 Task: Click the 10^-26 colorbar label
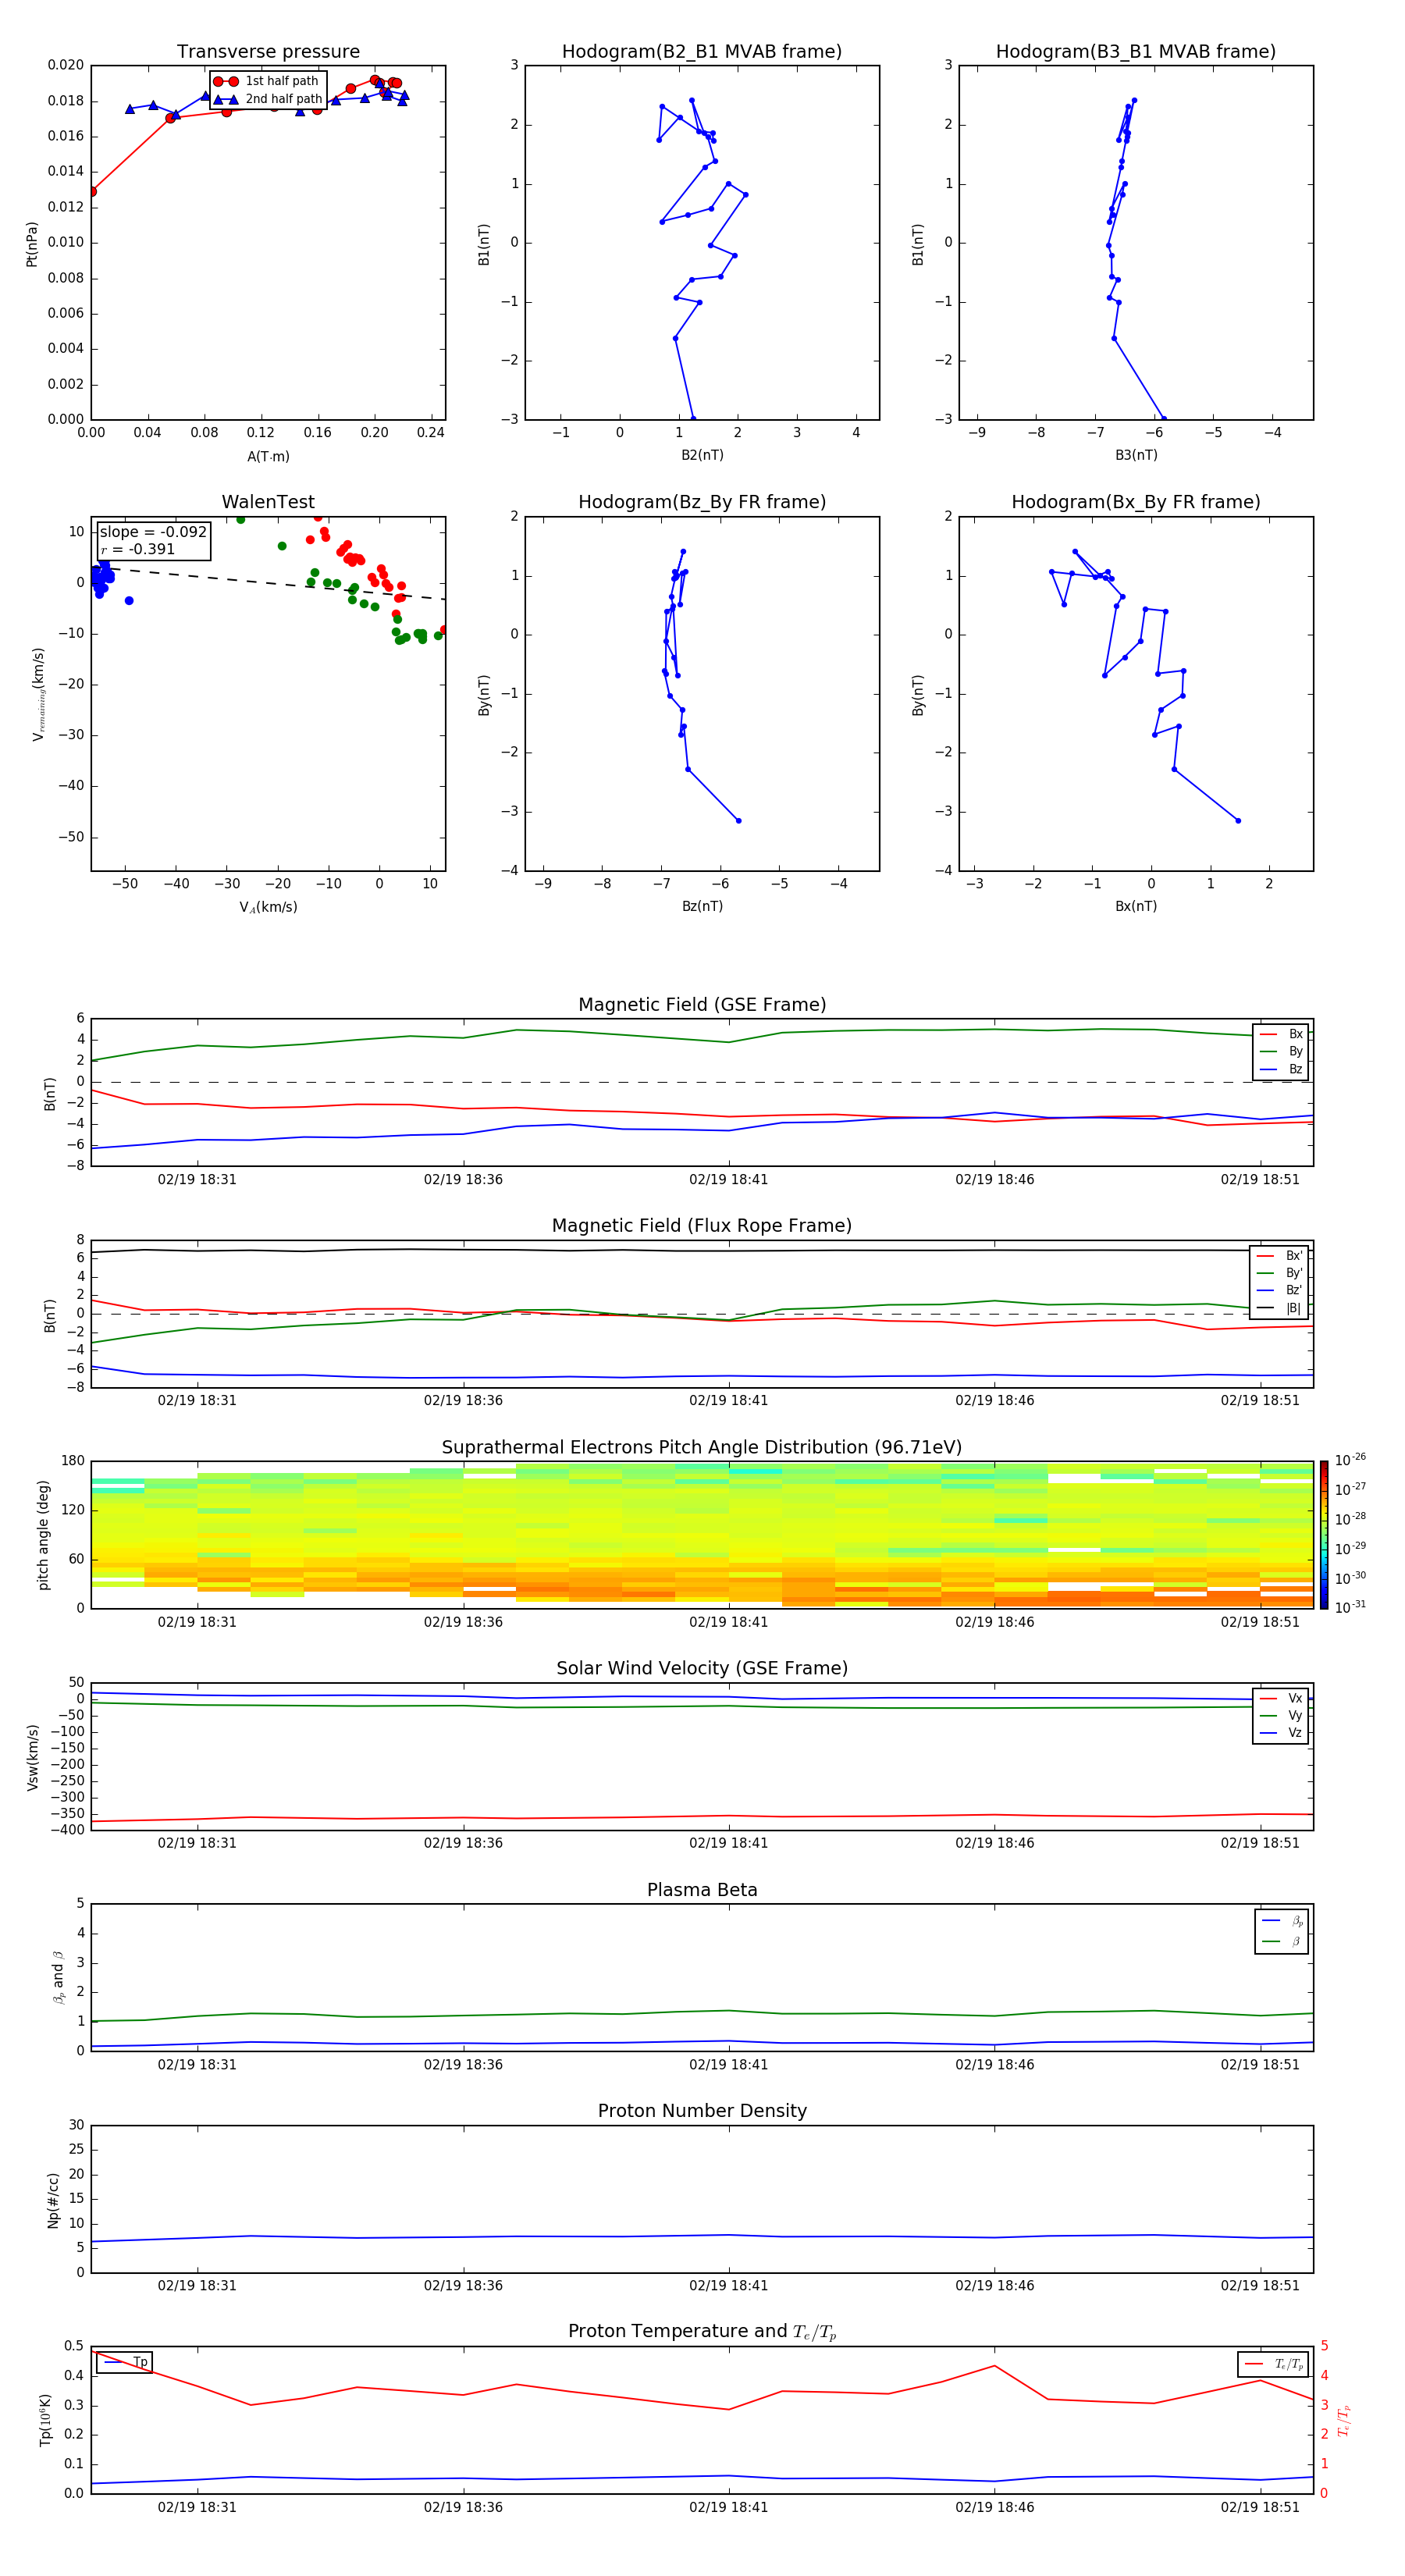pyautogui.click(x=1350, y=1460)
